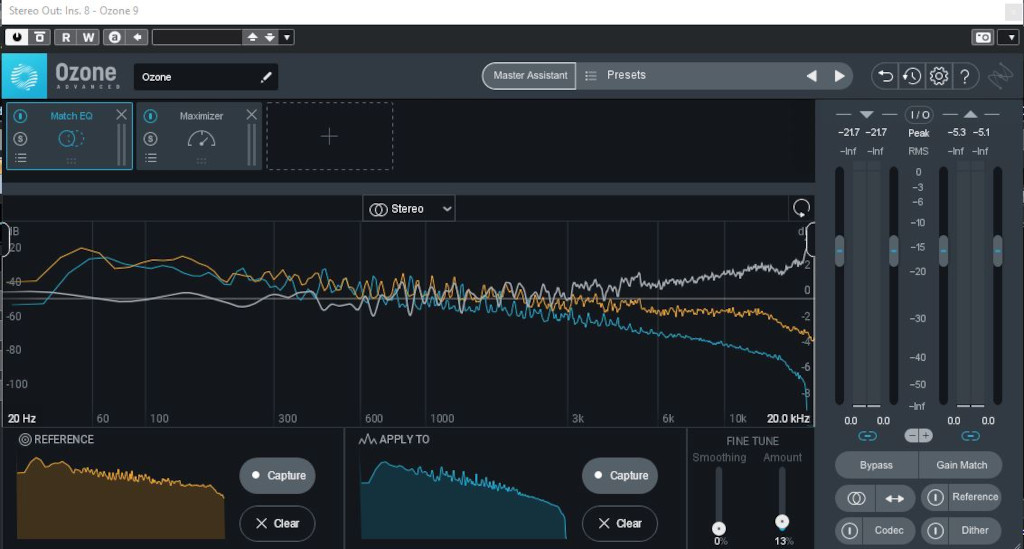
Task: Click the host left arrow icon
Action: point(137,37)
